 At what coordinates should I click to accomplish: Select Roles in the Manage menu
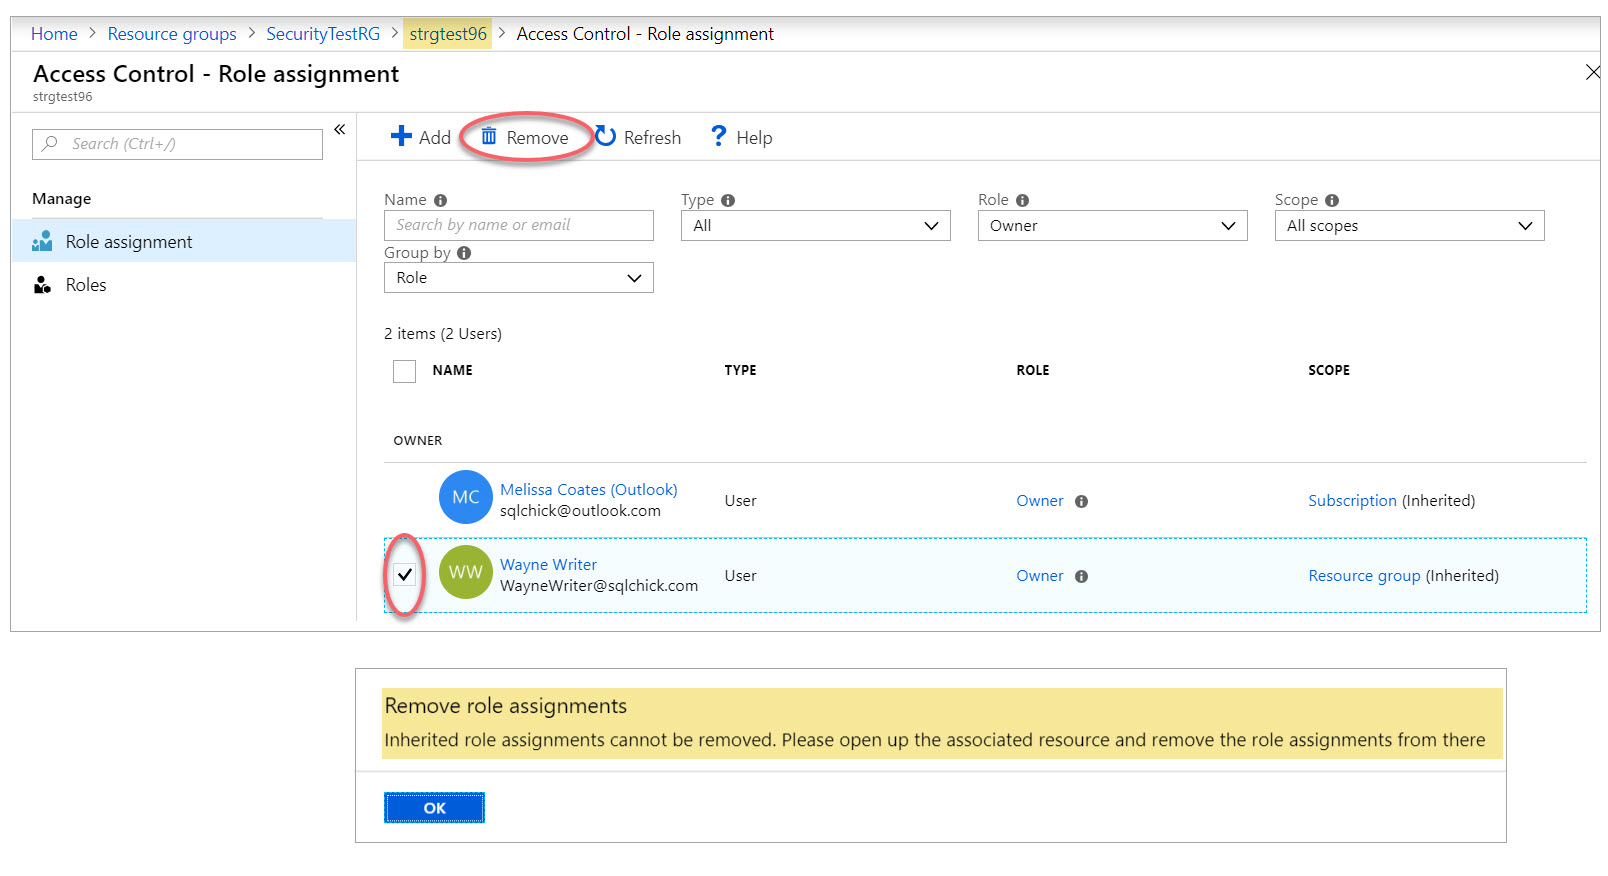(x=184, y=285)
